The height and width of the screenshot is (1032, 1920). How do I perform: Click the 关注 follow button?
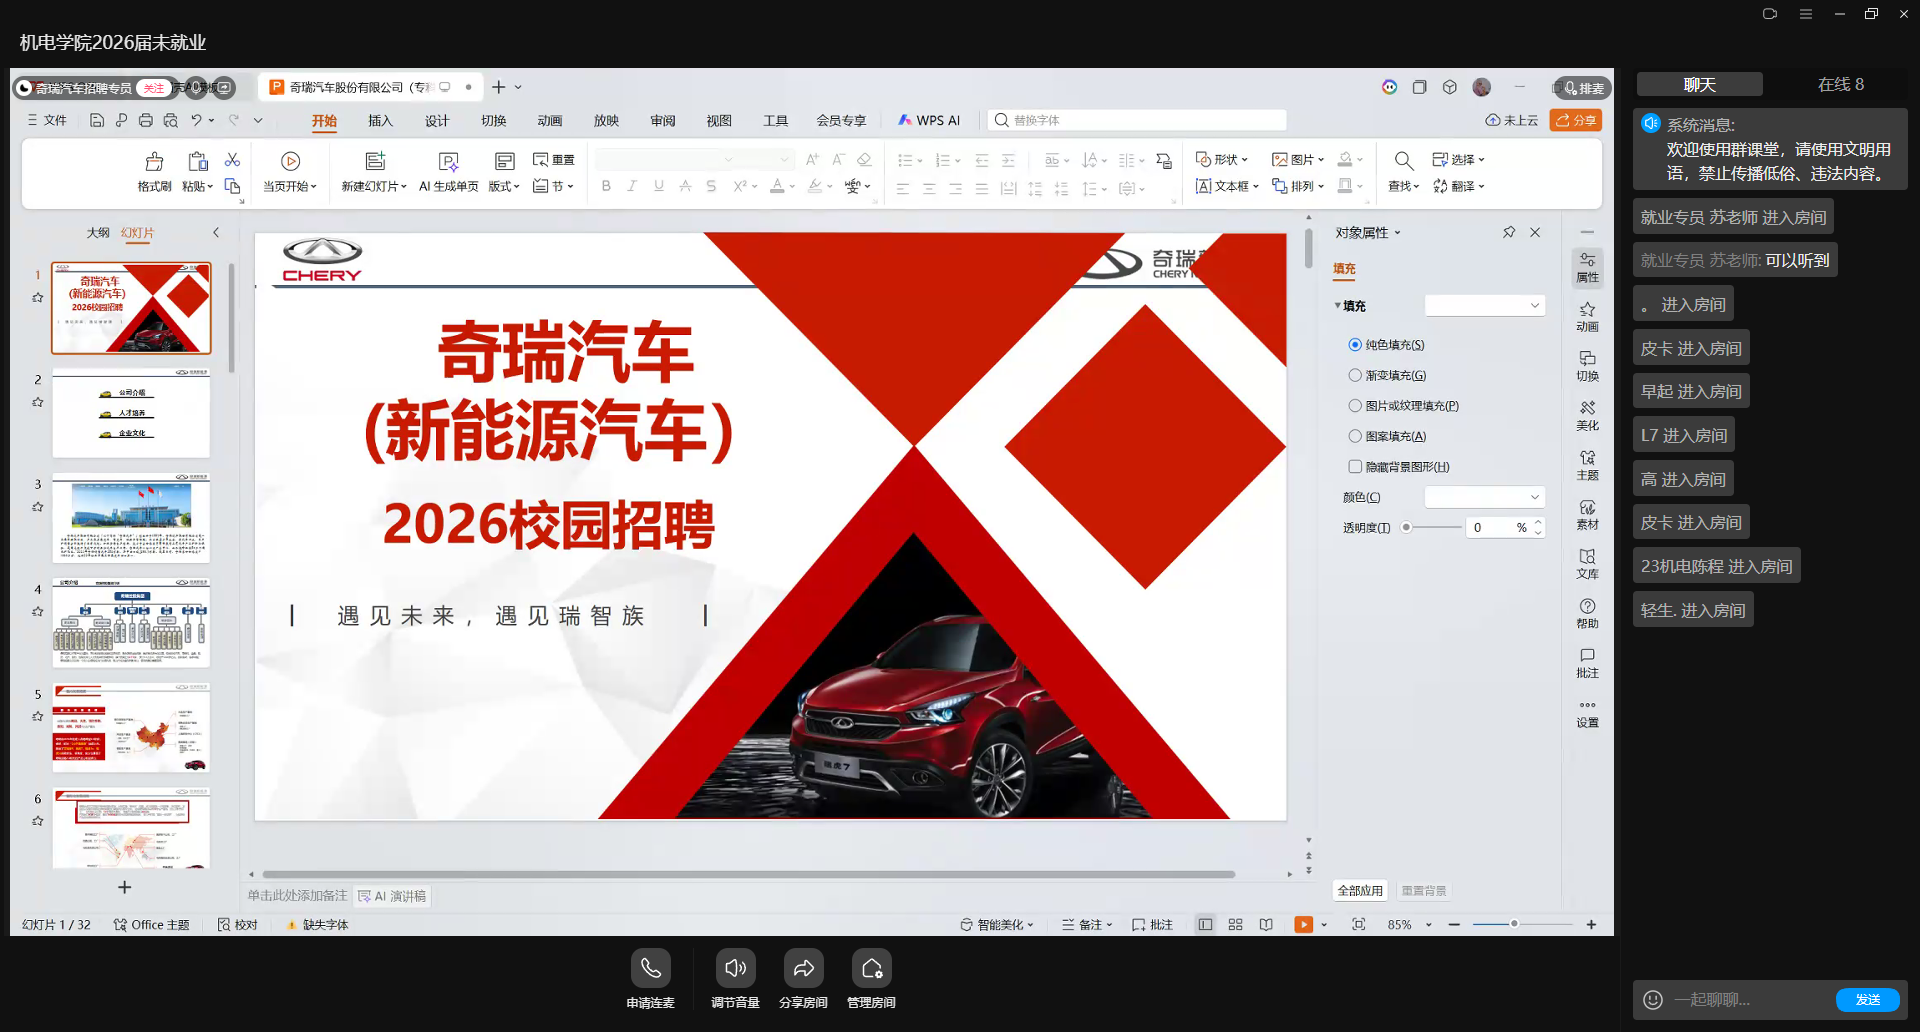point(153,88)
